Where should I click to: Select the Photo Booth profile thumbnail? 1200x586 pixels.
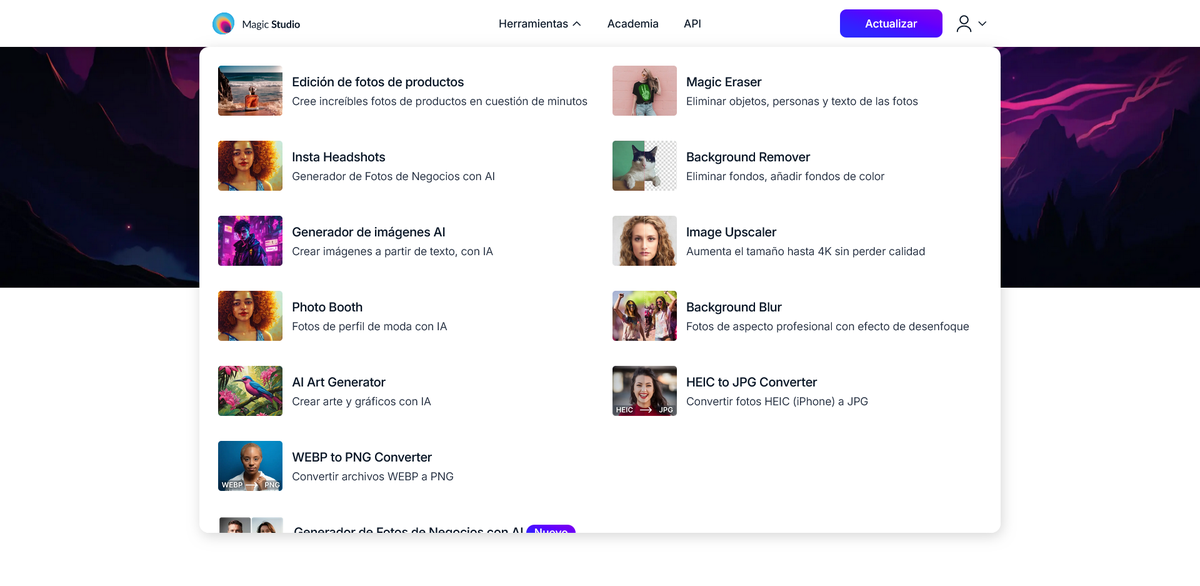point(250,315)
